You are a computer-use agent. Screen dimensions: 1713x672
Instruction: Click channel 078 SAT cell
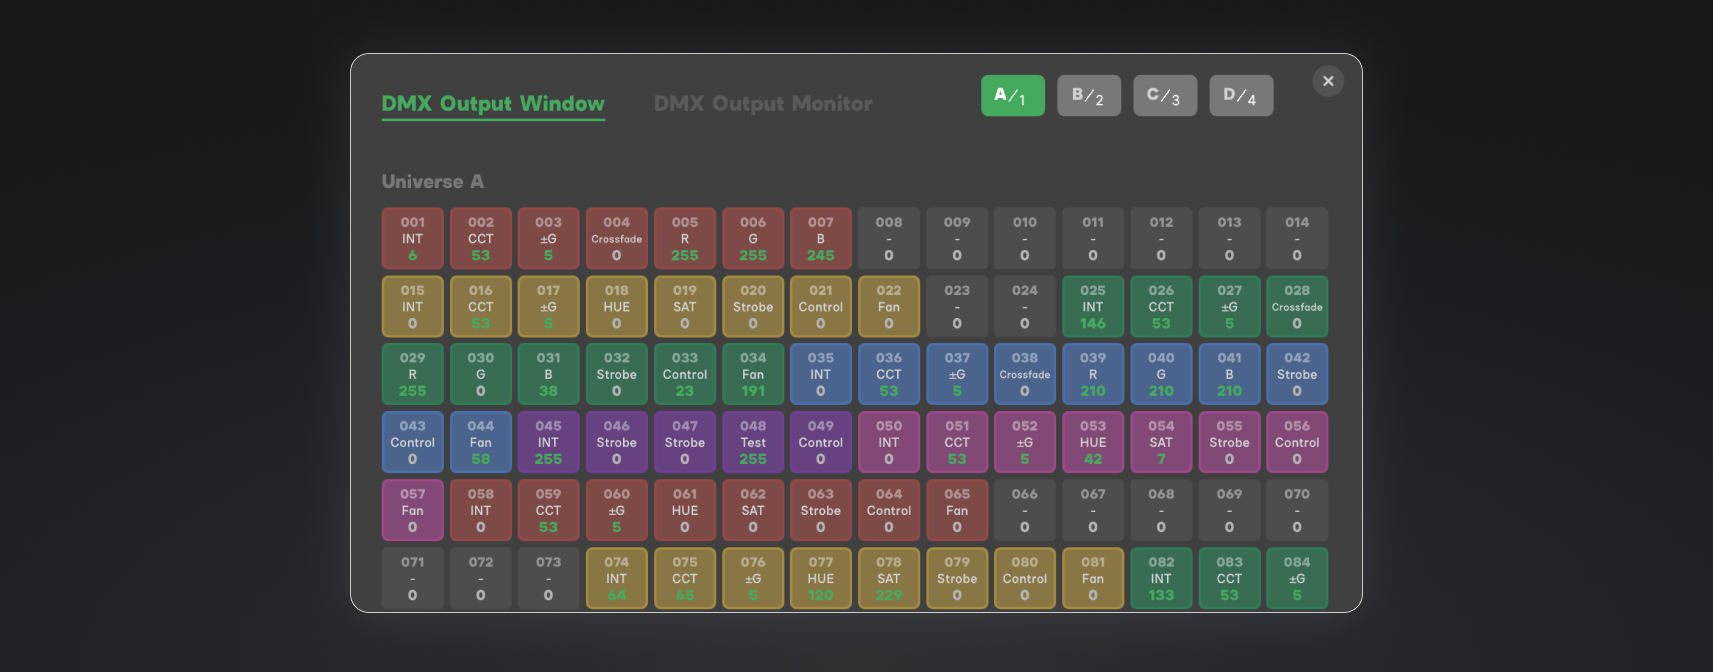point(889,578)
